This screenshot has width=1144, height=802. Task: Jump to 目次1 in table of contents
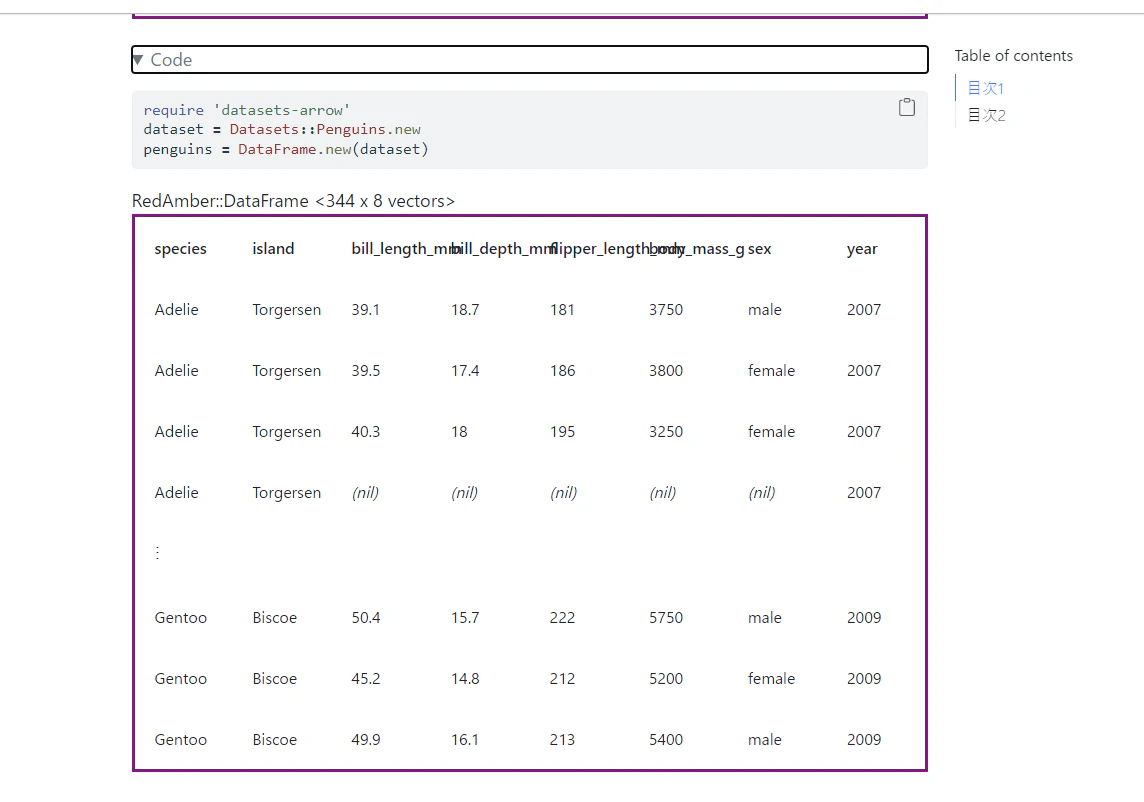click(986, 88)
